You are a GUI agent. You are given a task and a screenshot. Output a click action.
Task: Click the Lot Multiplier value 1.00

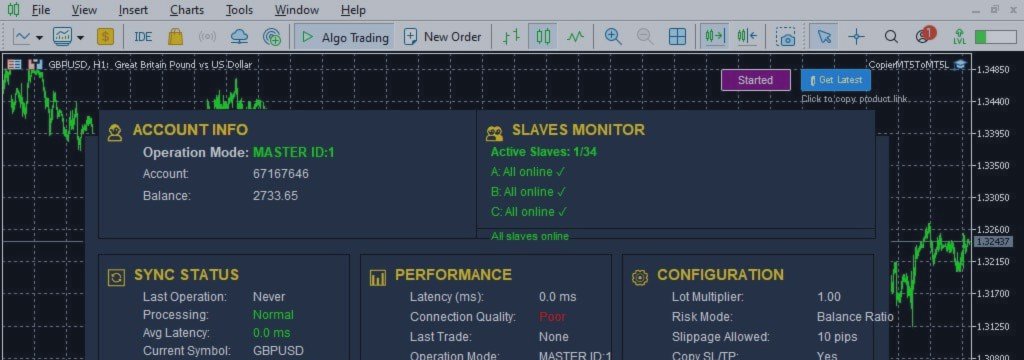click(829, 297)
